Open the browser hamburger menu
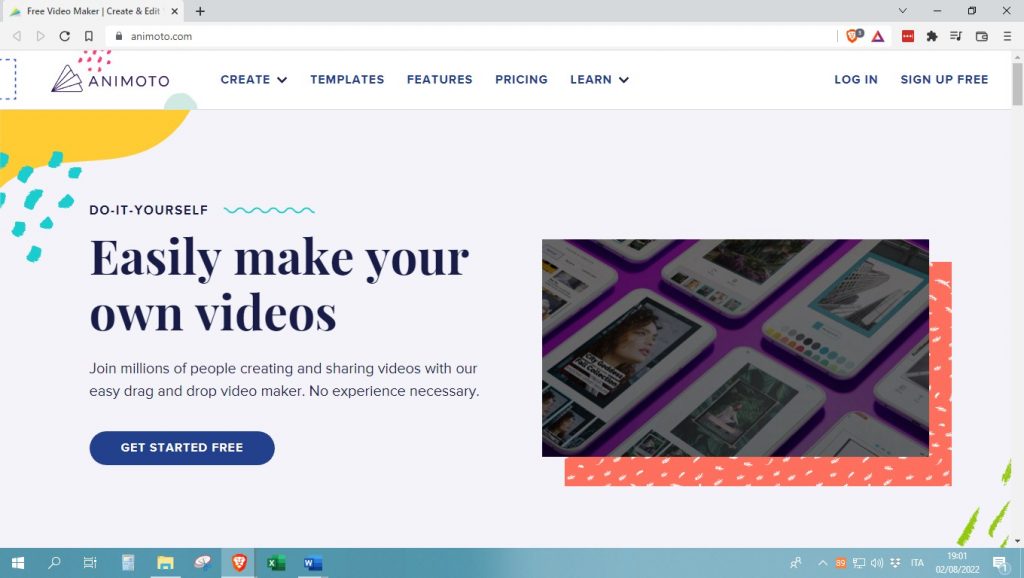This screenshot has height=578, width=1024. [x=1007, y=36]
